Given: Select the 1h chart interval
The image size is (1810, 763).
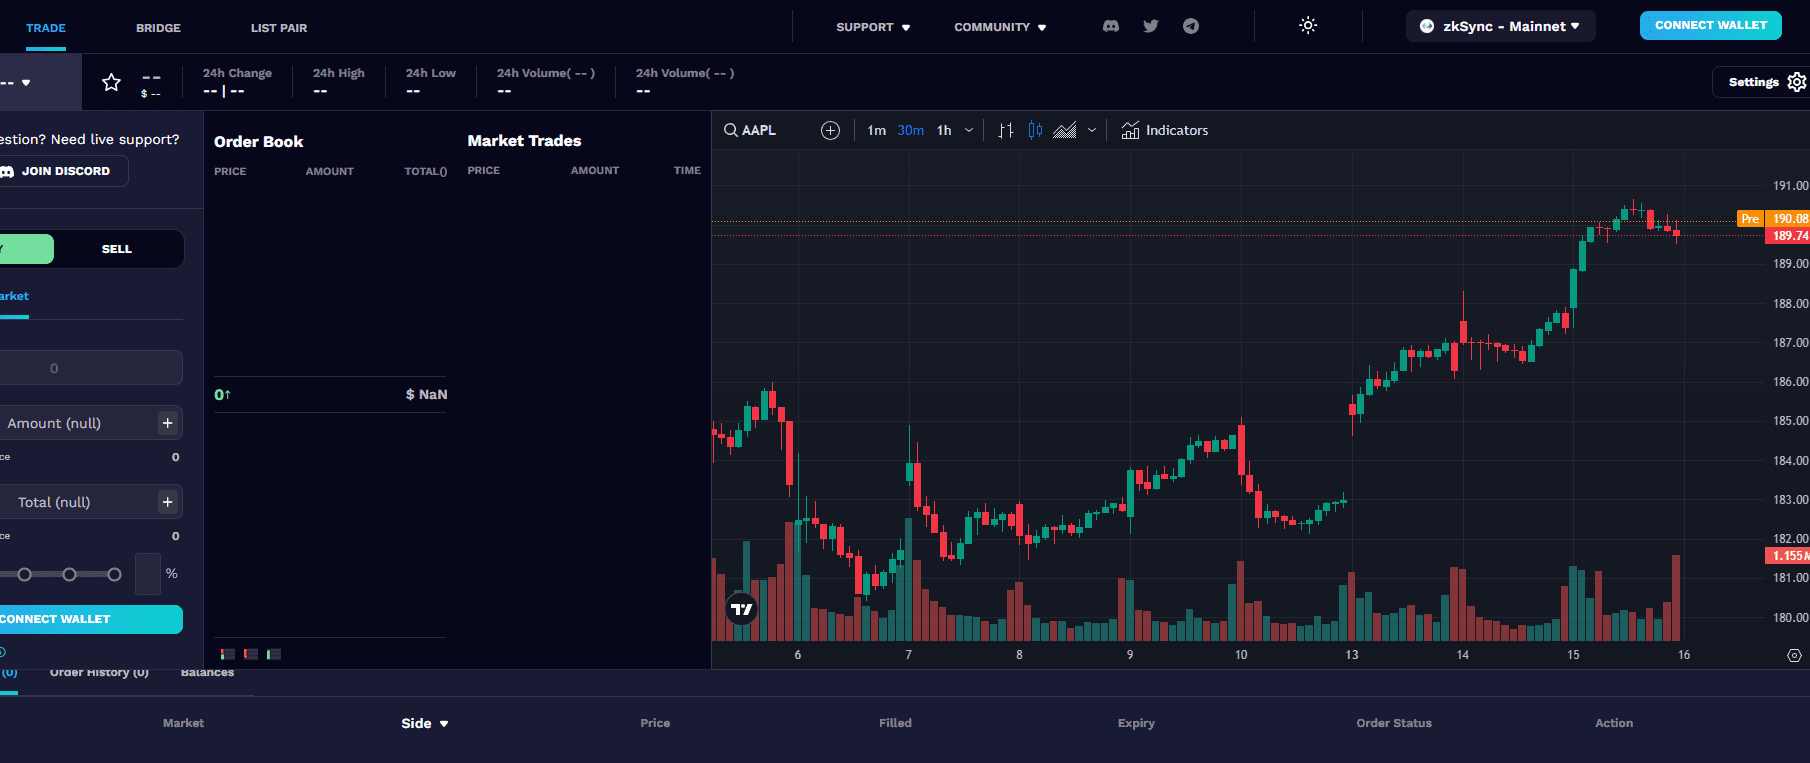Looking at the screenshot, I should coord(944,130).
